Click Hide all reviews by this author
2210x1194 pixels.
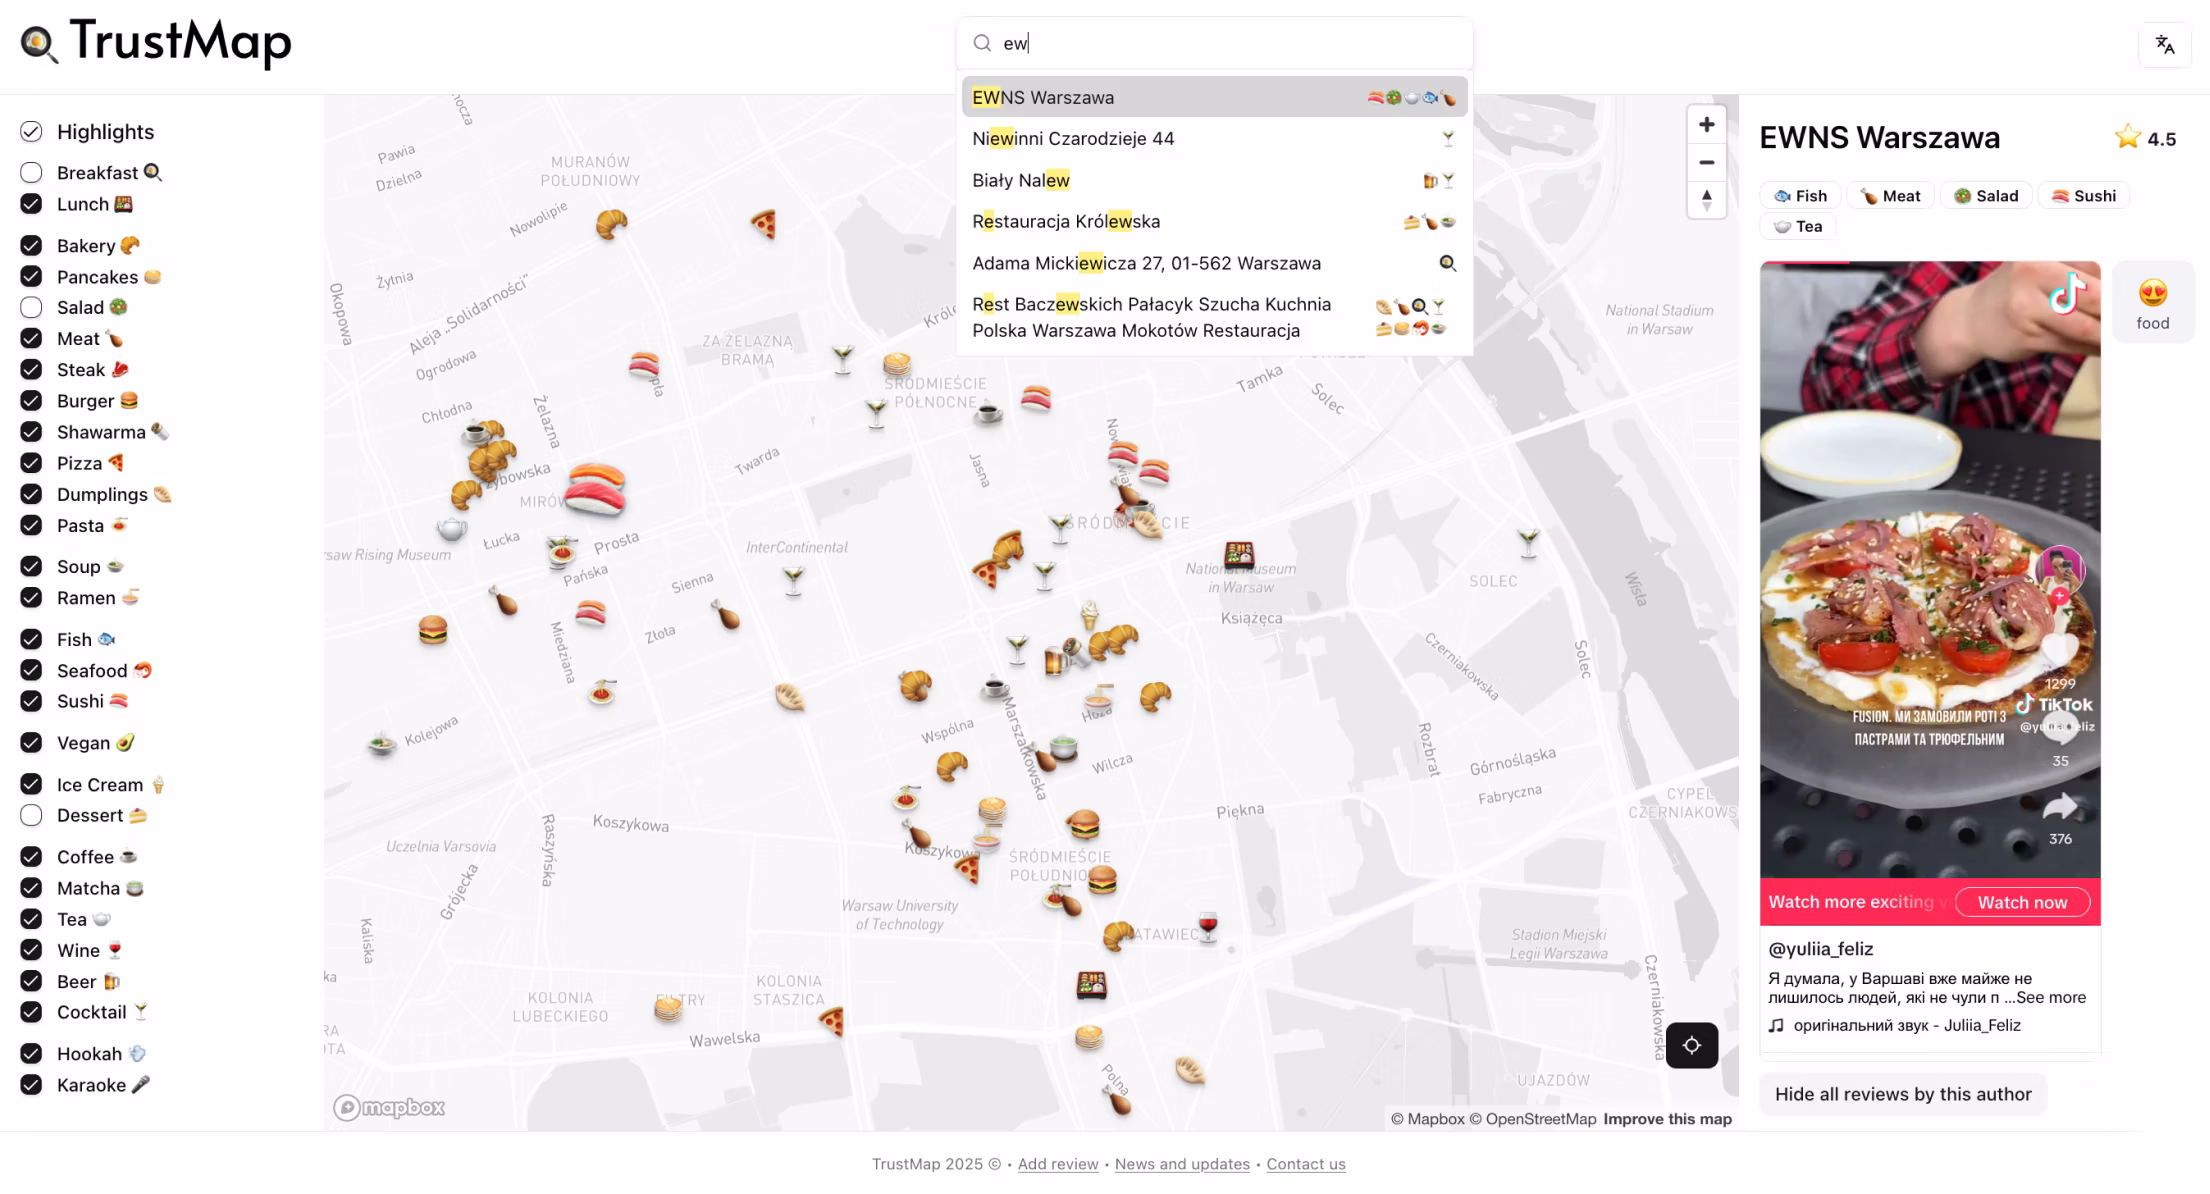[x=1903, y=1093]
